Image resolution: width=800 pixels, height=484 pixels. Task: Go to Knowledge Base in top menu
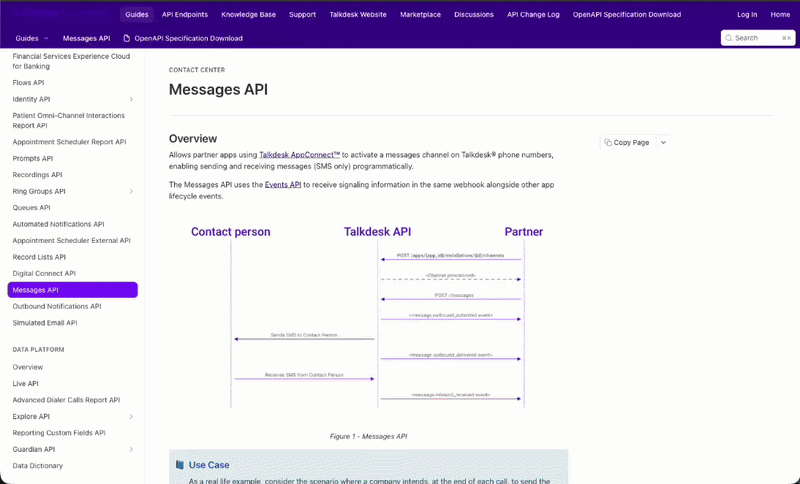tap(248, 14)
